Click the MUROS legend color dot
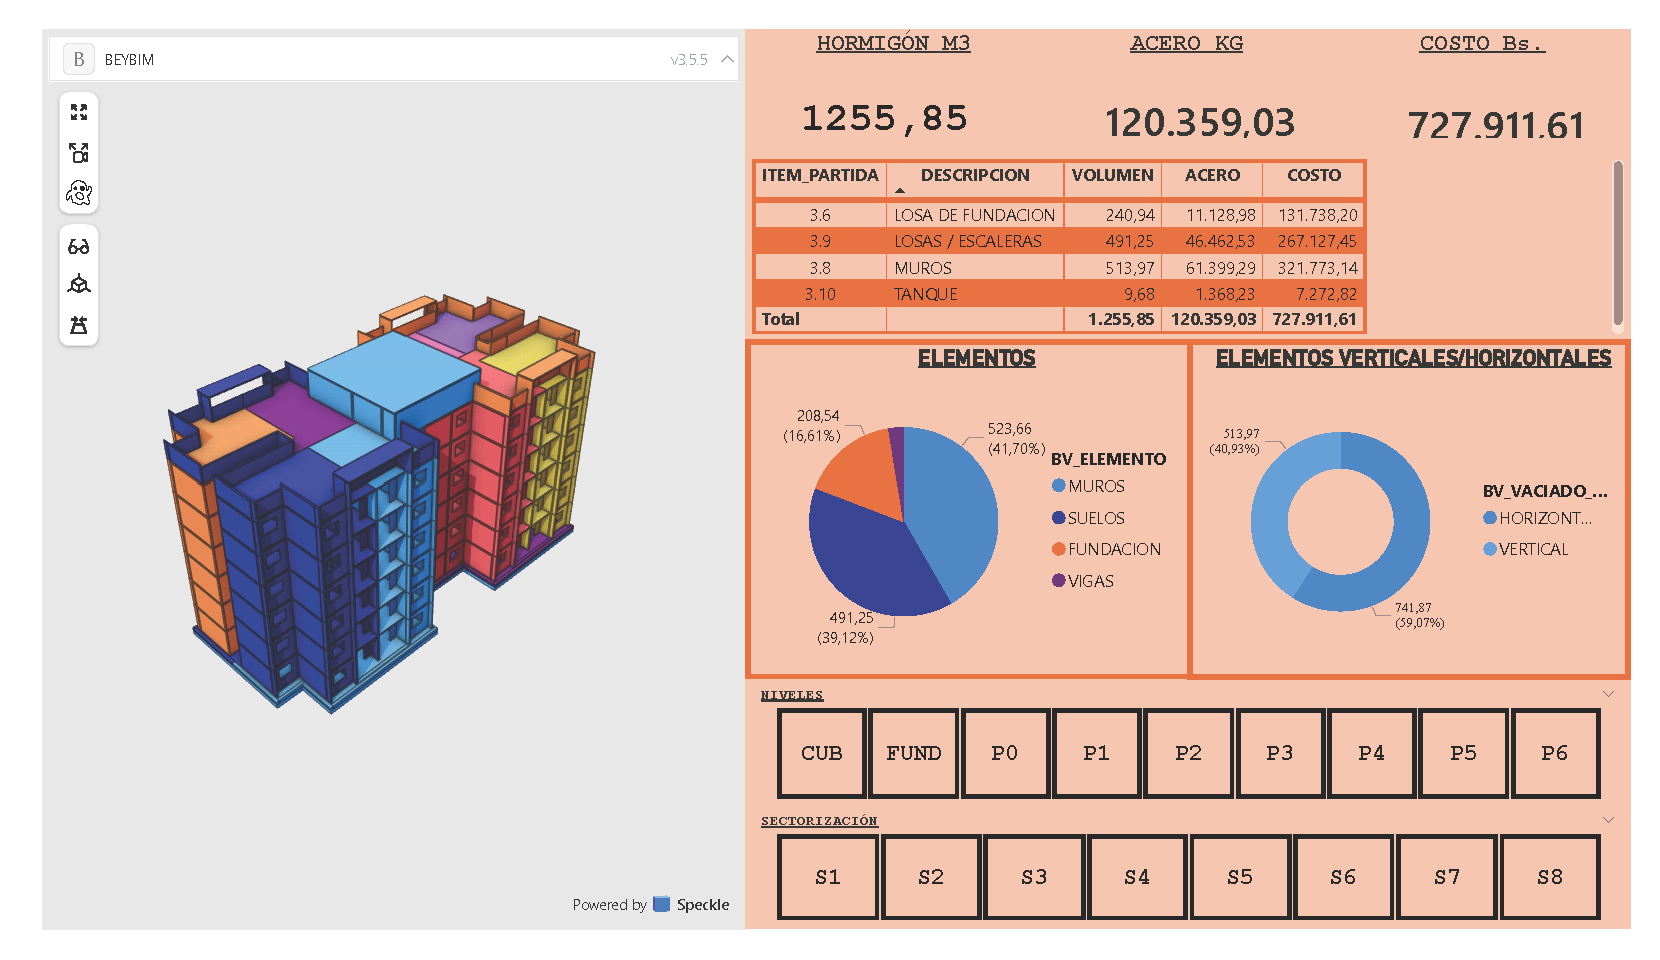This screenshot has width=1660, height=960. pos(1058,486)
